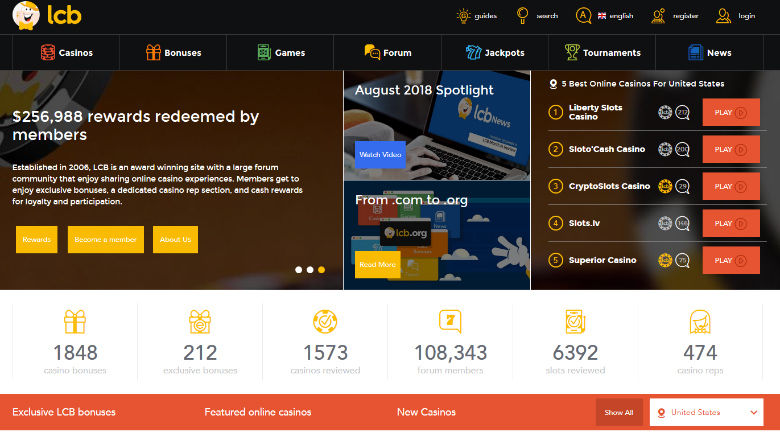This screenshot has height=440, width=780.
Task: Click the casino bonuses gift icon above 1848
Action: [75, 322]
